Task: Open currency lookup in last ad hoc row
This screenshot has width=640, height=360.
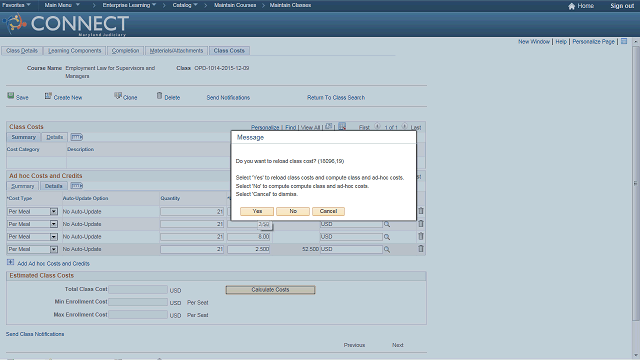Action: click(387, 249)
